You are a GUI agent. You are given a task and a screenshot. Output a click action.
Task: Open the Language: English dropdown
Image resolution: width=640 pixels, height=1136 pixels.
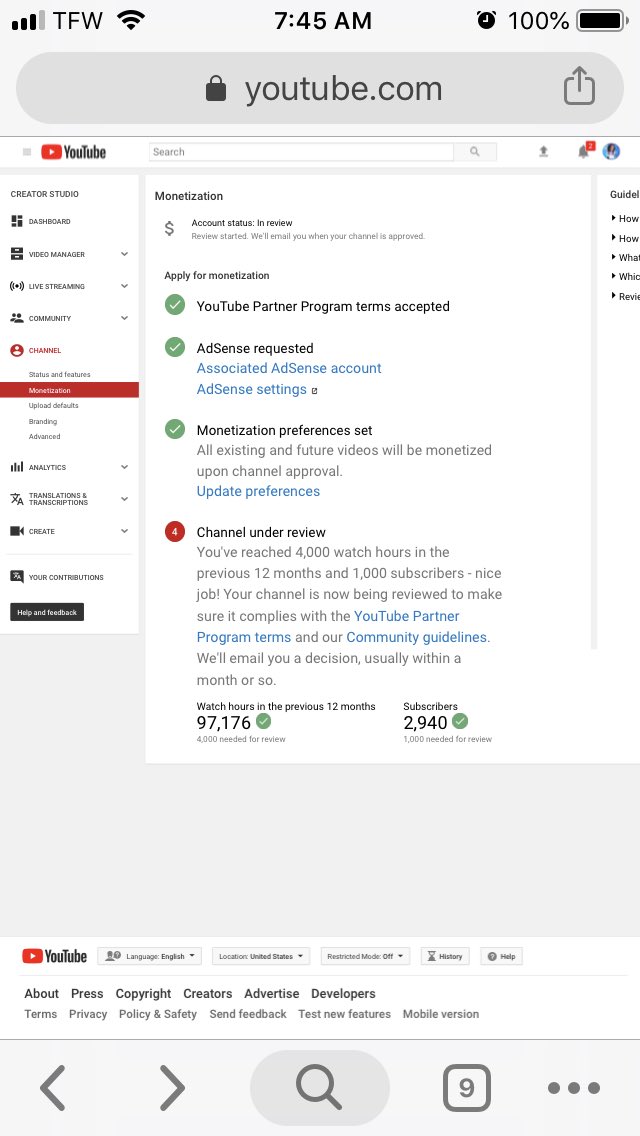click(150, 956)
